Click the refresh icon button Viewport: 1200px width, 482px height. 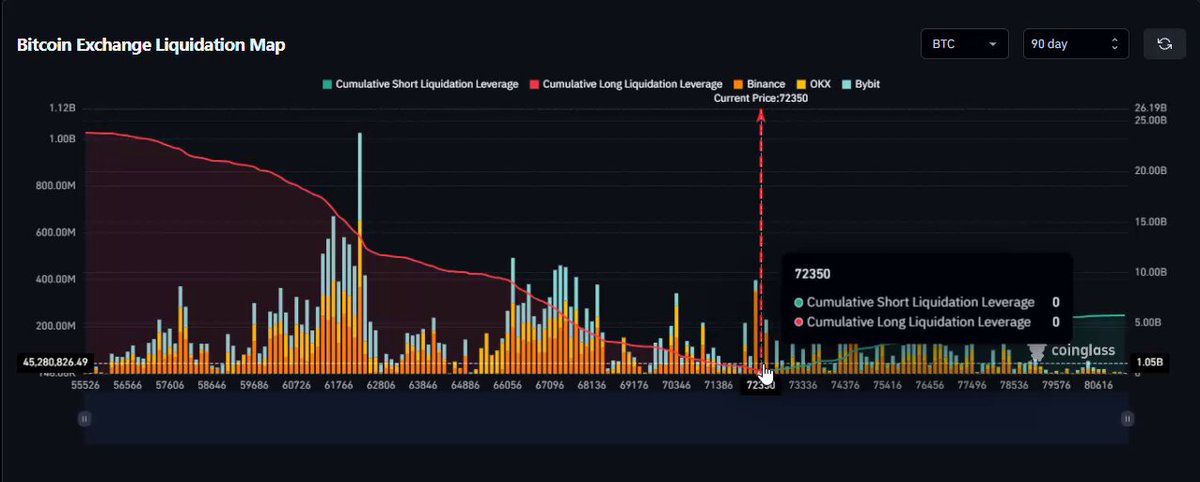click(x=1164, y=44)
